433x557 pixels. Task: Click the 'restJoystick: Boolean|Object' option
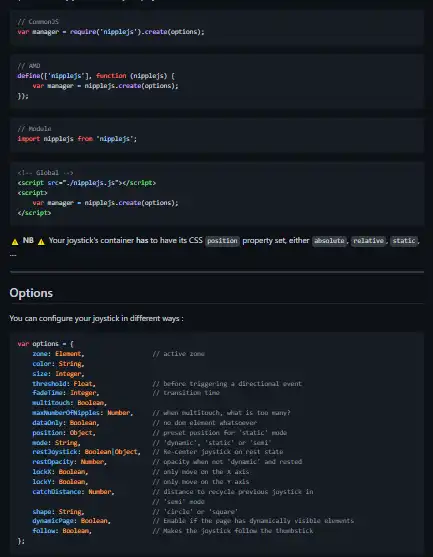[86, 451]
